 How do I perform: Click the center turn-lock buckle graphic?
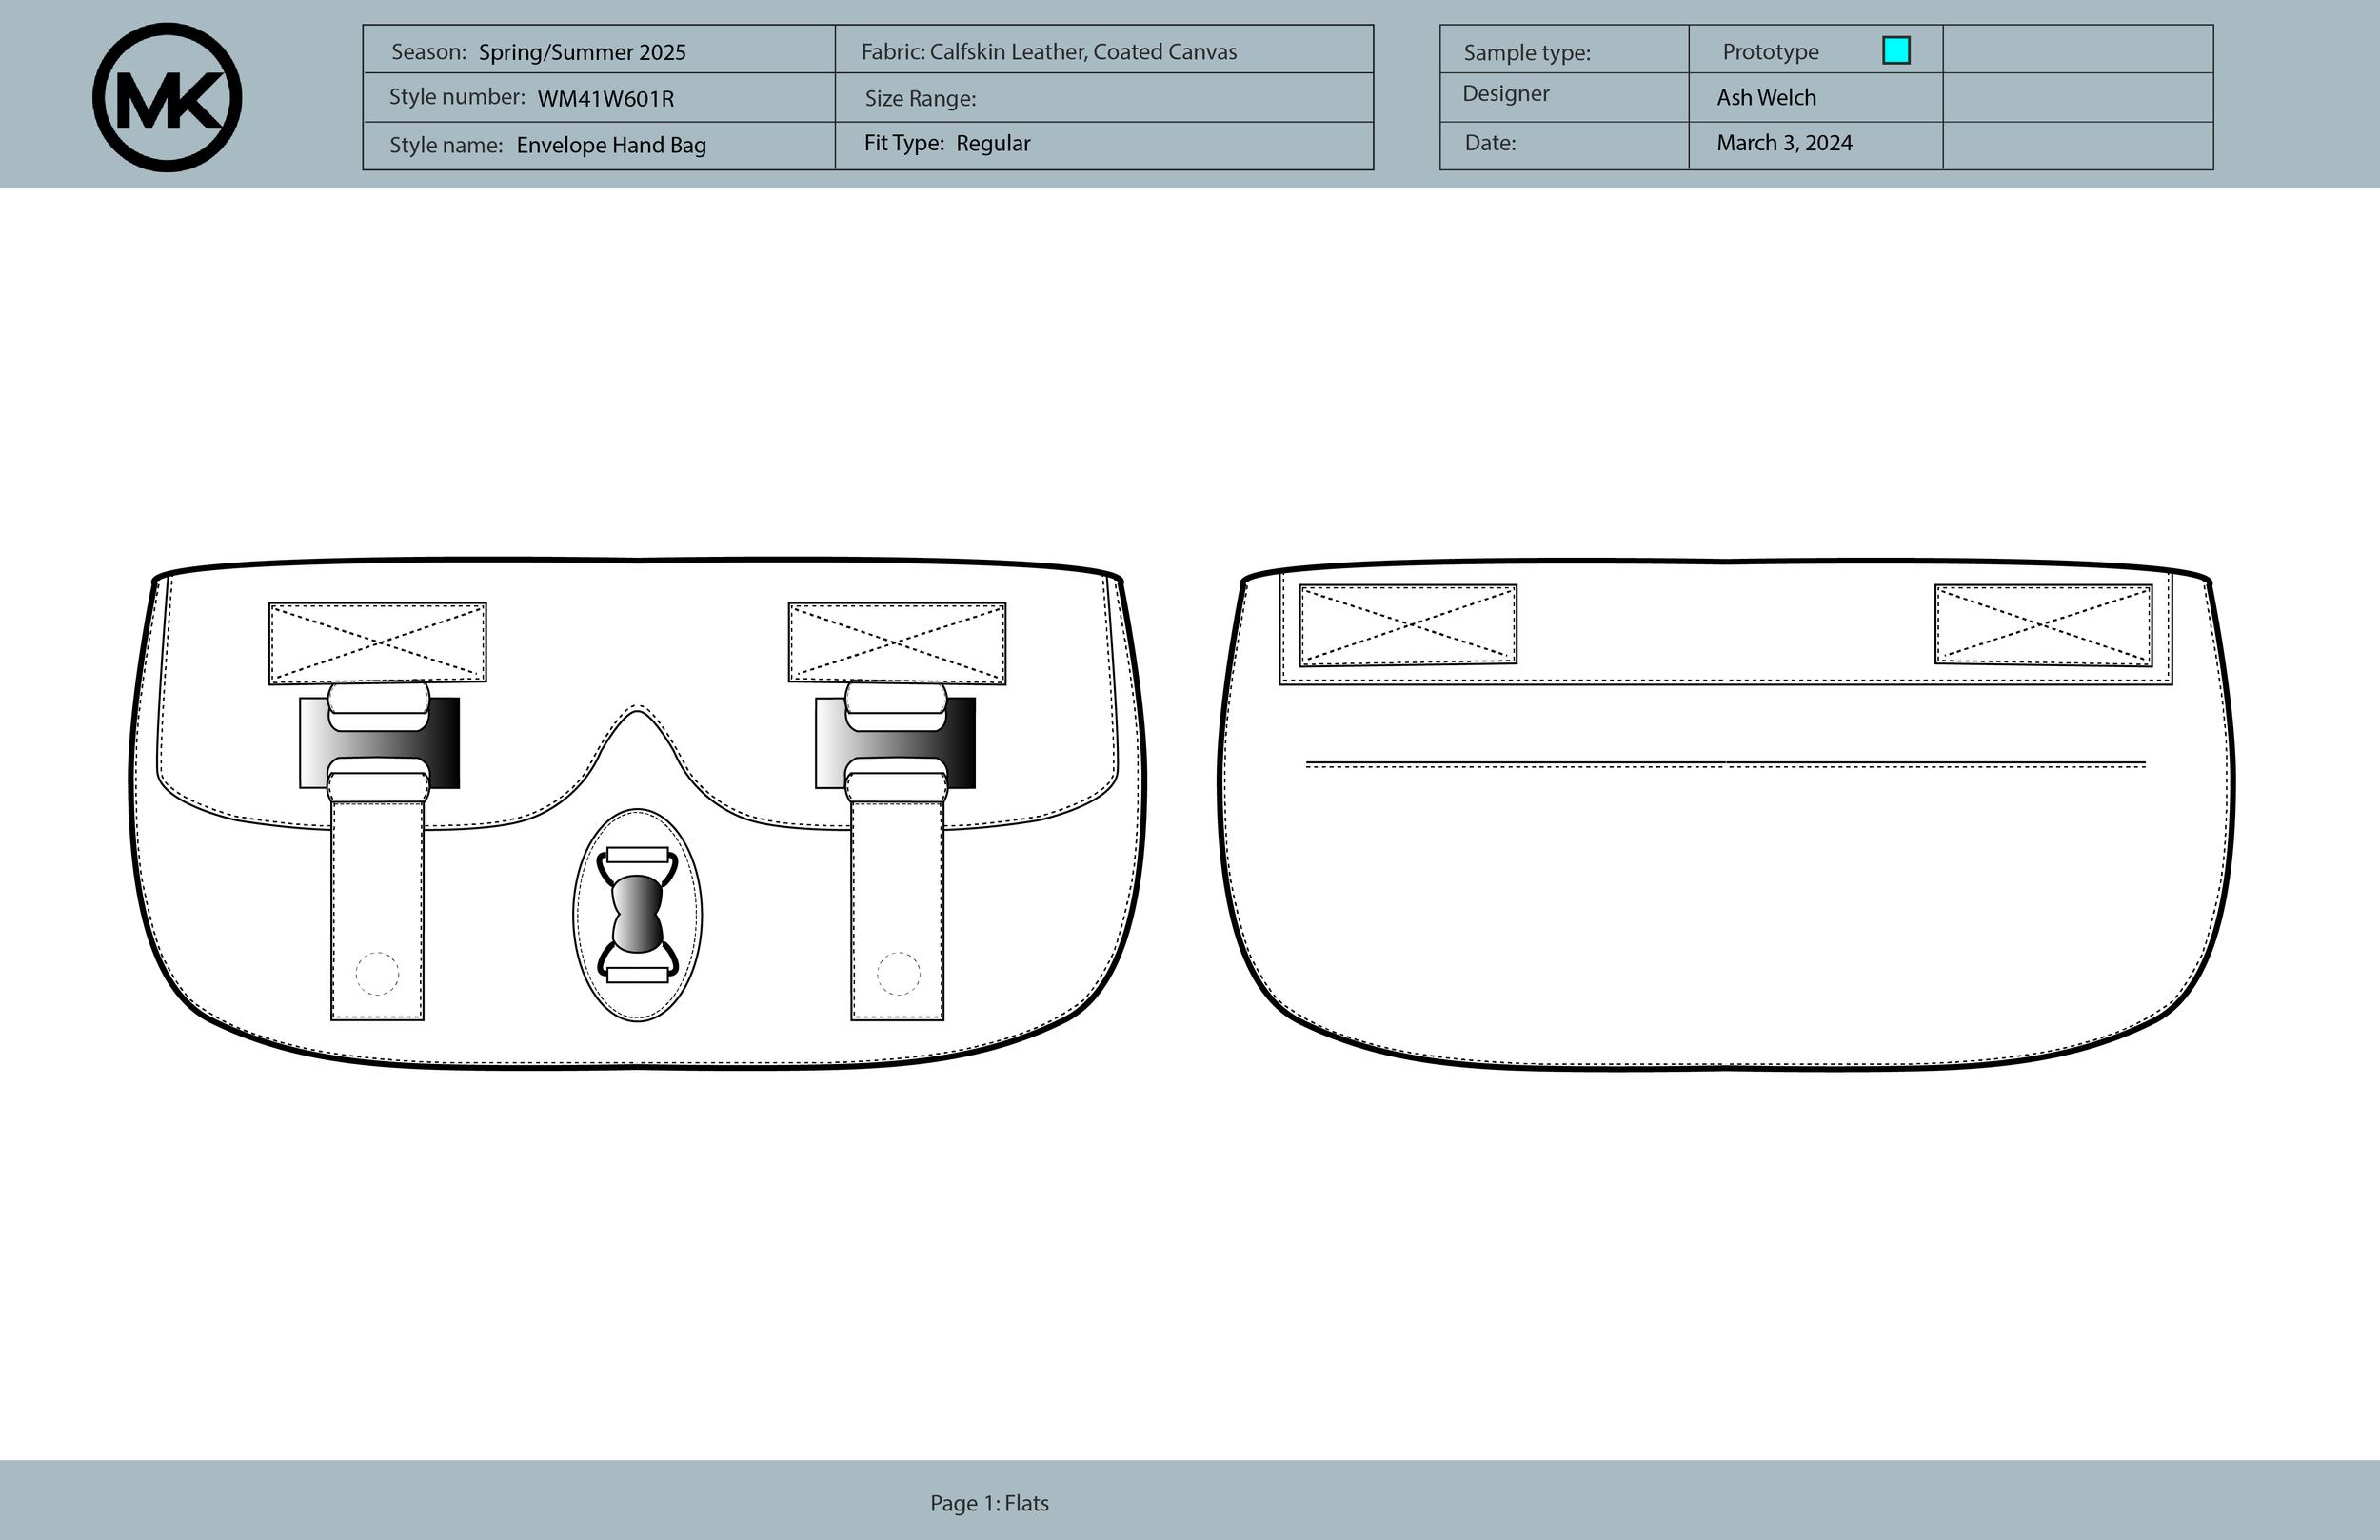(x=637, y=915)
